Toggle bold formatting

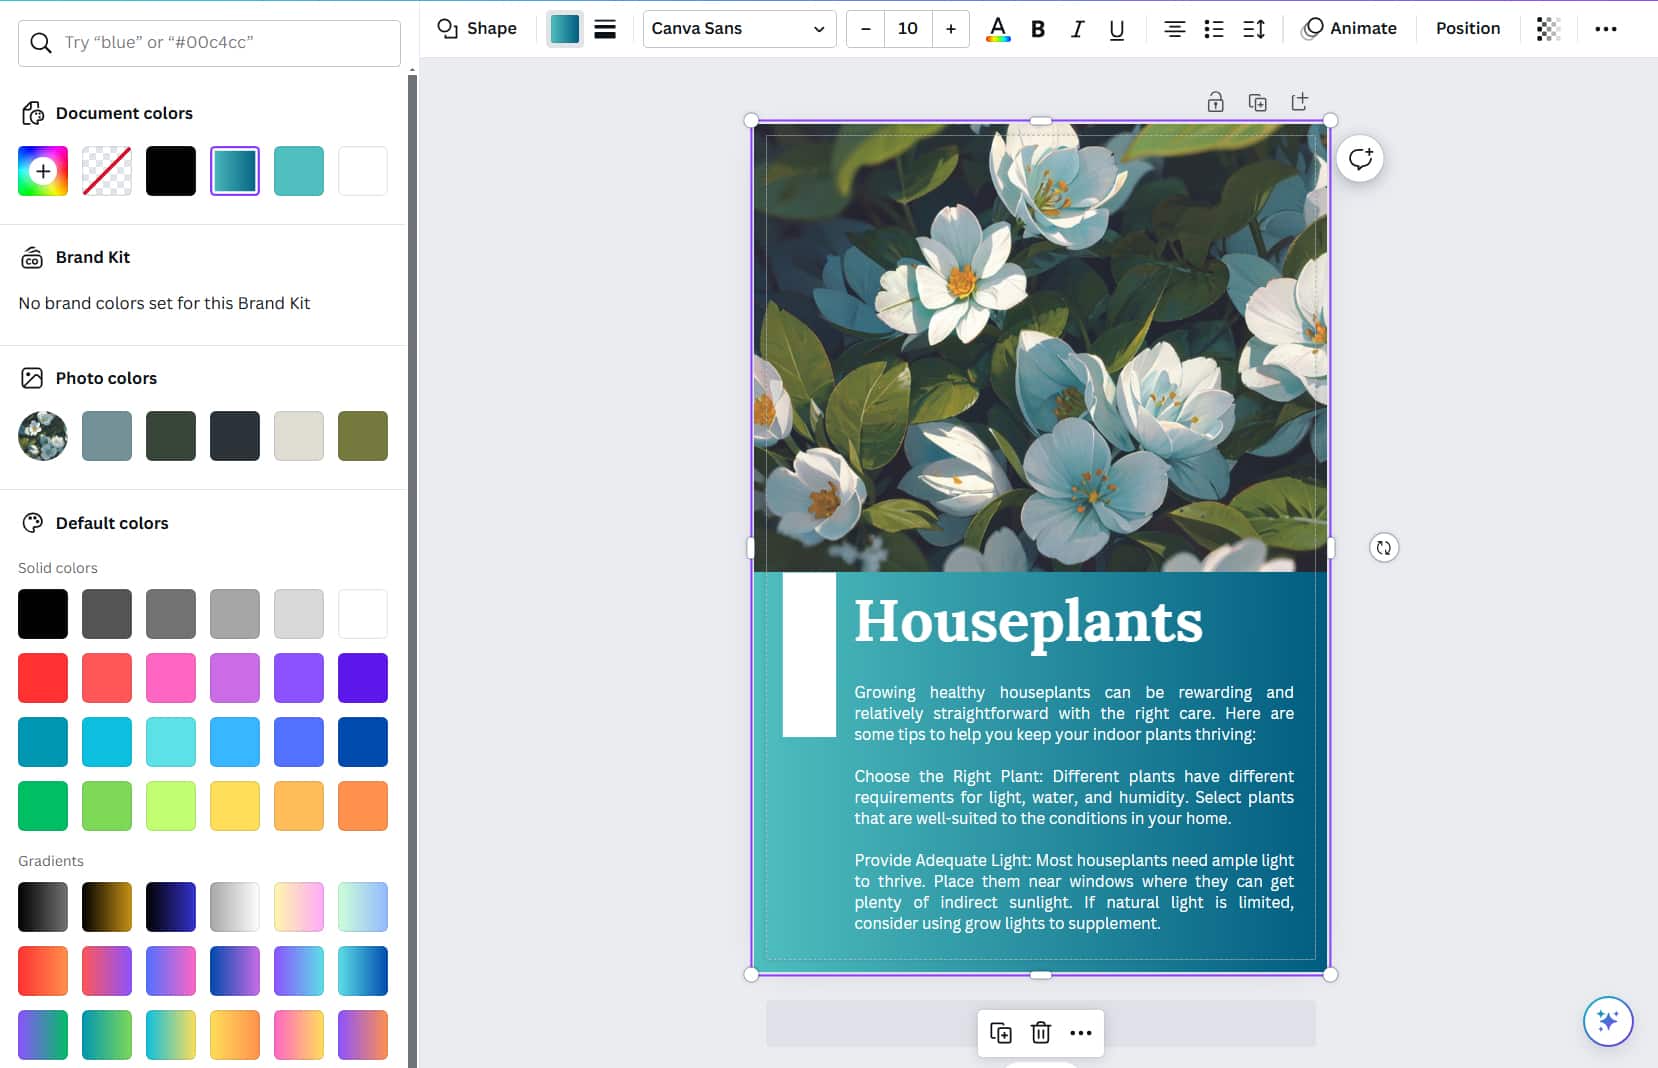point(1038,29)
